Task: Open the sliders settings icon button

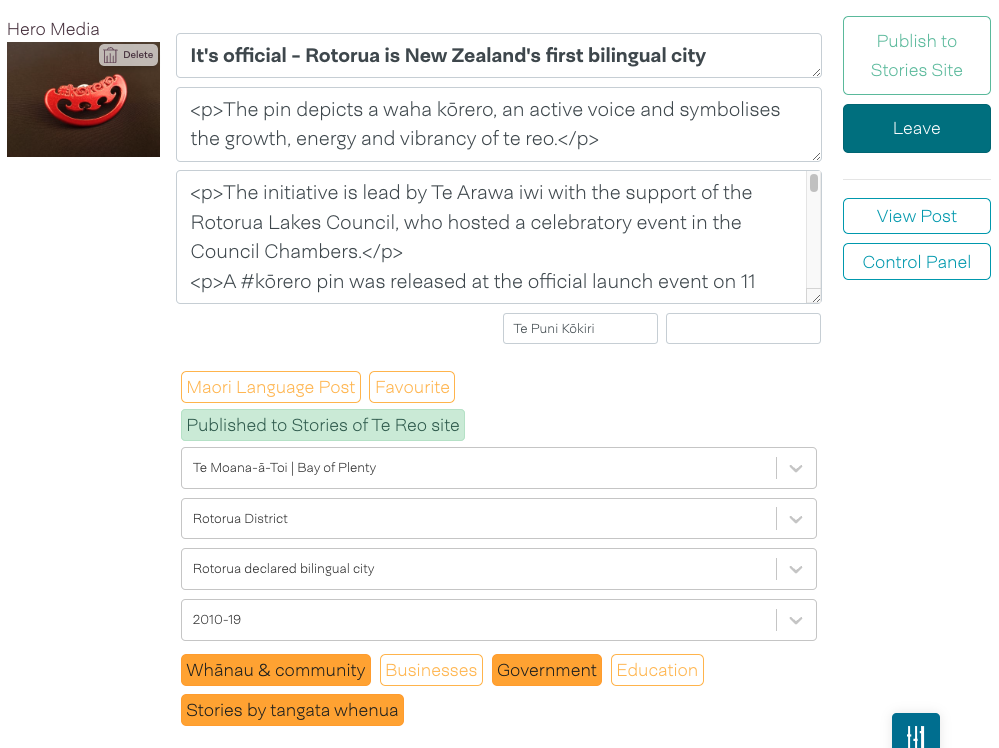Action: click(915, 735)
